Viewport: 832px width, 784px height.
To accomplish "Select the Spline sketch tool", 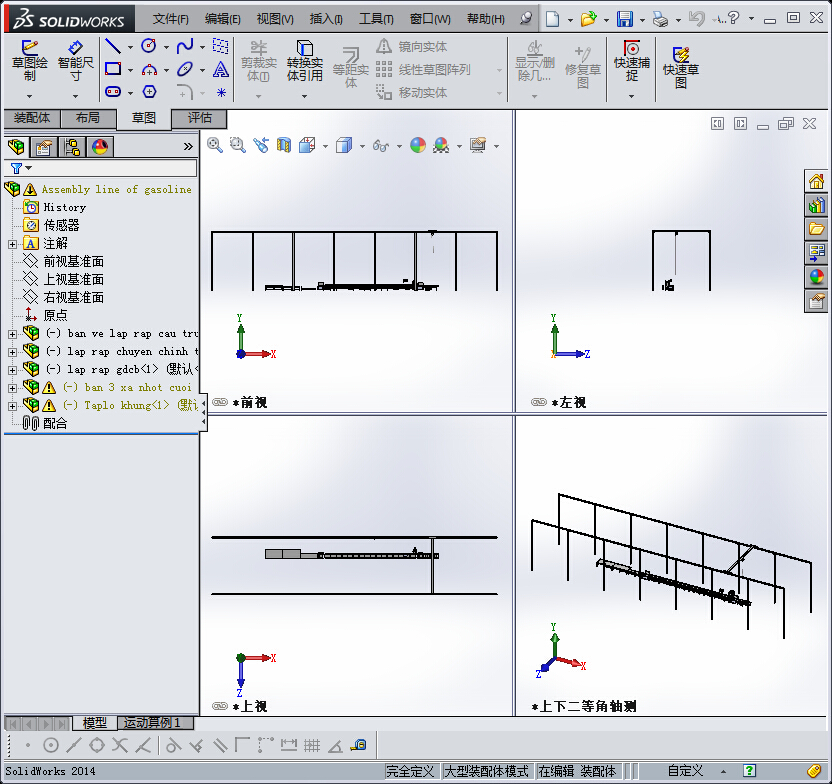I will [x=185, y=46].
